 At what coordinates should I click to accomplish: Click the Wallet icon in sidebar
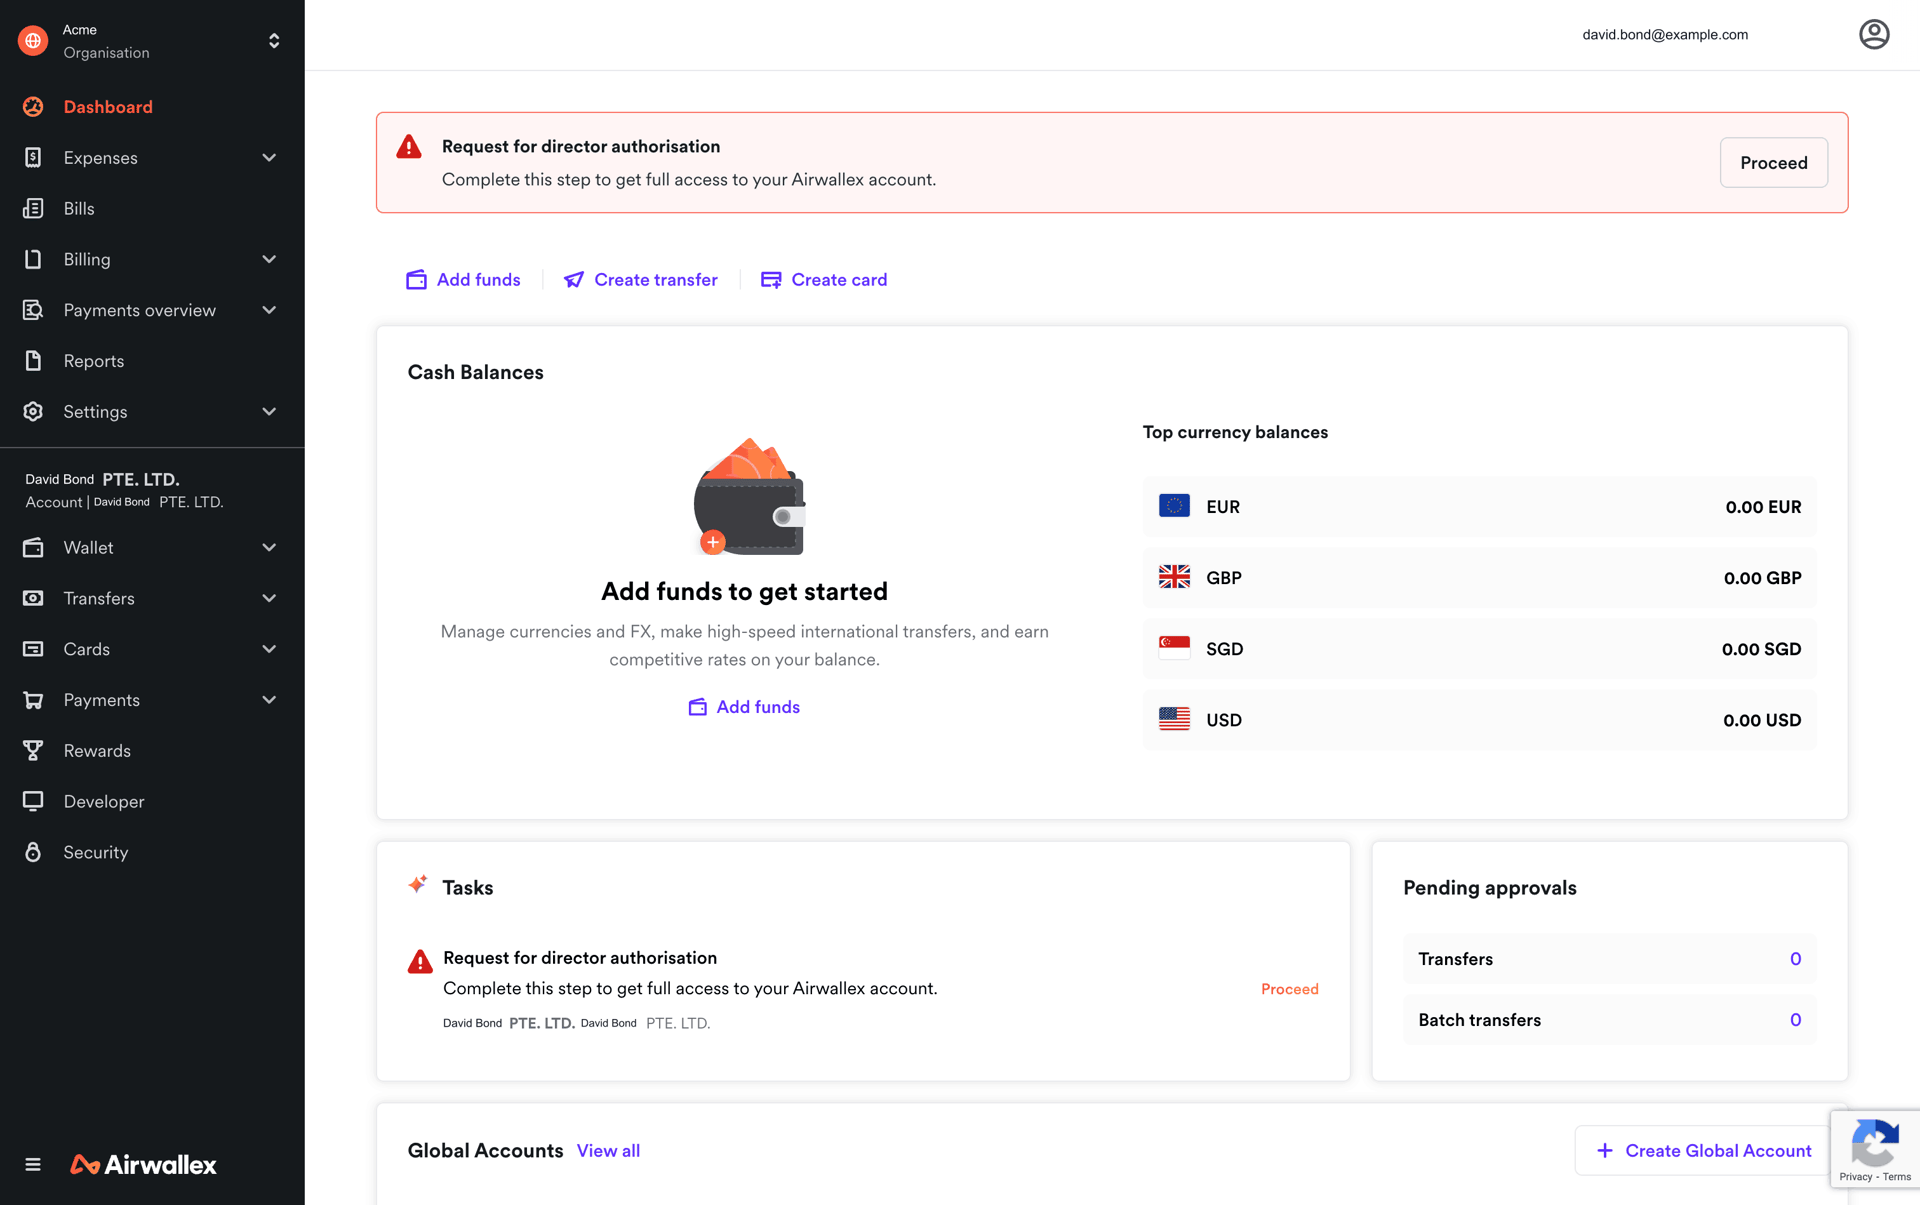(x=33, y=547)
